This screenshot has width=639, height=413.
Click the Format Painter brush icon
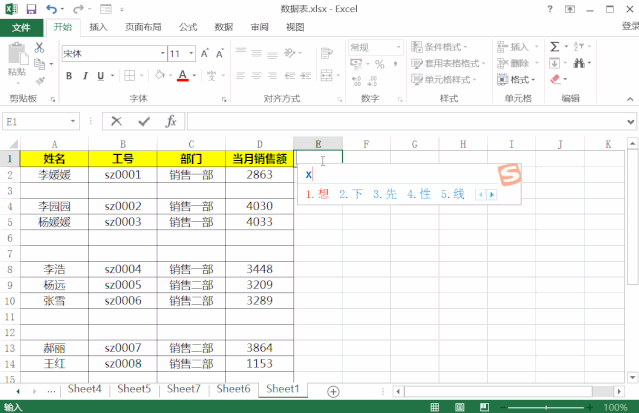[40, 80]
